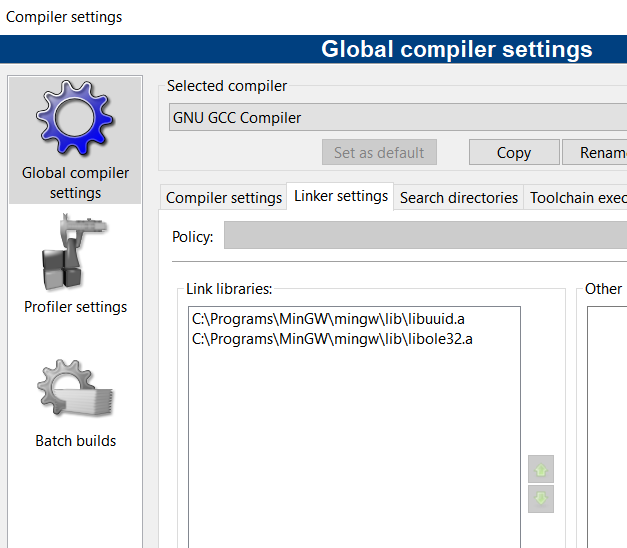Click the Rename compiler button
627x548 pixels.
tap(595, 152)
